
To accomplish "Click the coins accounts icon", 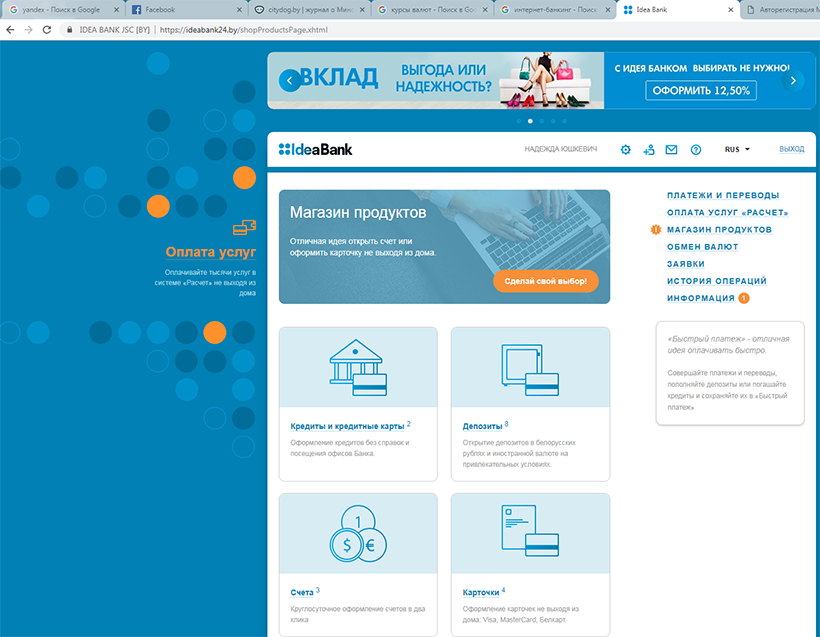I will tap(358, 533).
